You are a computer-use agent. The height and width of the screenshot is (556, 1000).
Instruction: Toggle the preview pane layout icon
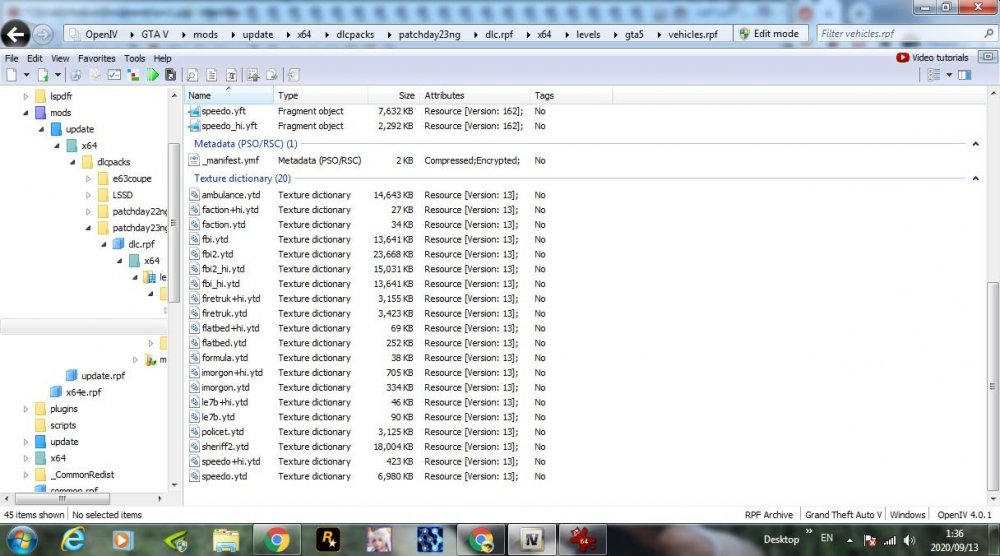tap(964, 75)
